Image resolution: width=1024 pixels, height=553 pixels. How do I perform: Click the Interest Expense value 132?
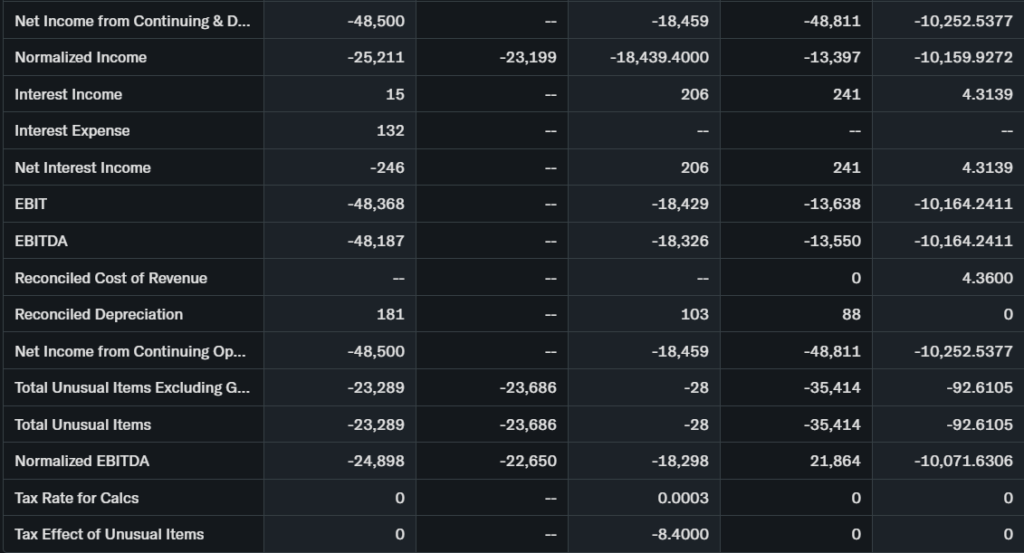394,131
